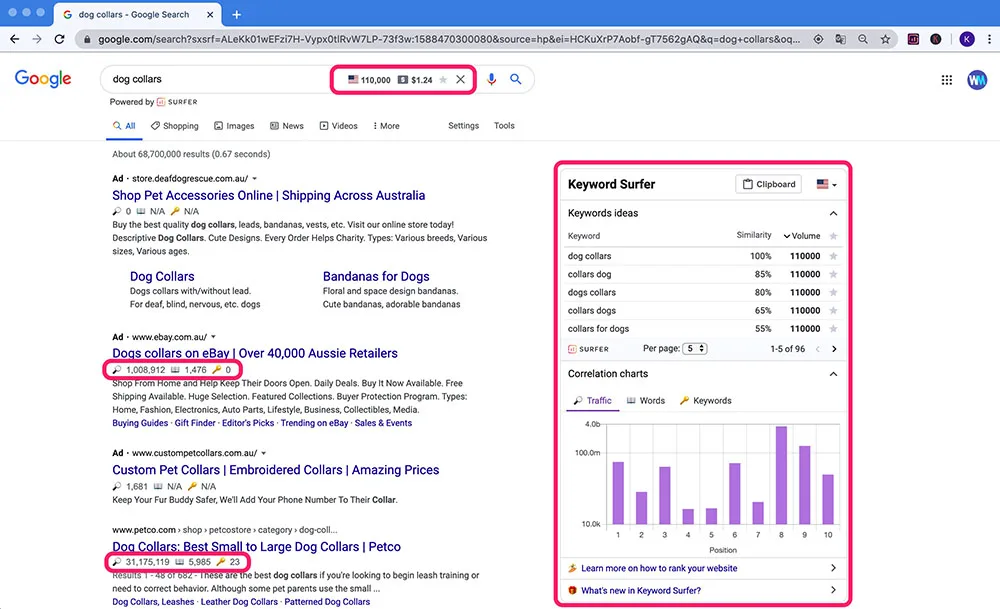Open the browser zoom magnifier icon
This screenshot has height=609, width=1000.
click(x=863, y=40)
